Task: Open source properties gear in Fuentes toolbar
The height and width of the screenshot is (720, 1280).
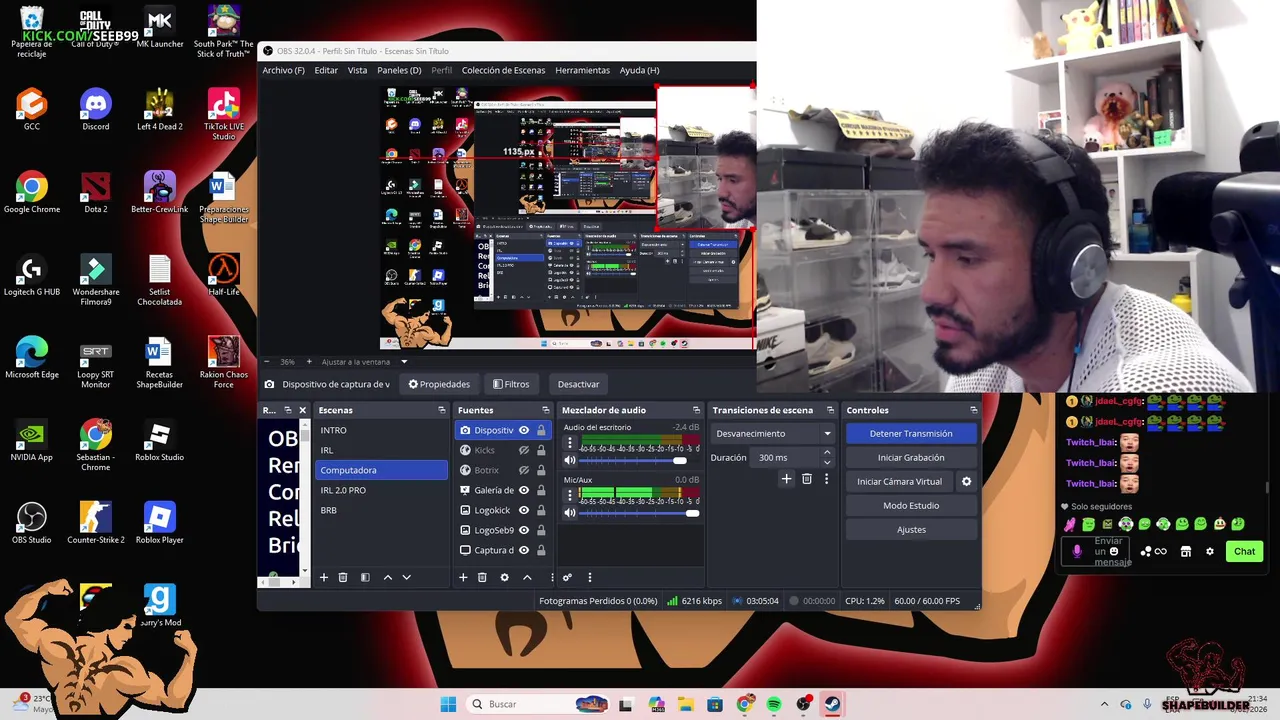Action: 504,577
